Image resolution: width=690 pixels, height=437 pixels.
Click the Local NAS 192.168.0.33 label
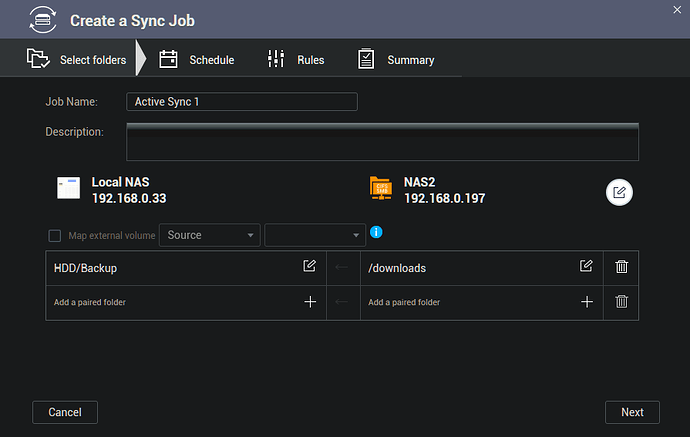click(x=129, y=190)
